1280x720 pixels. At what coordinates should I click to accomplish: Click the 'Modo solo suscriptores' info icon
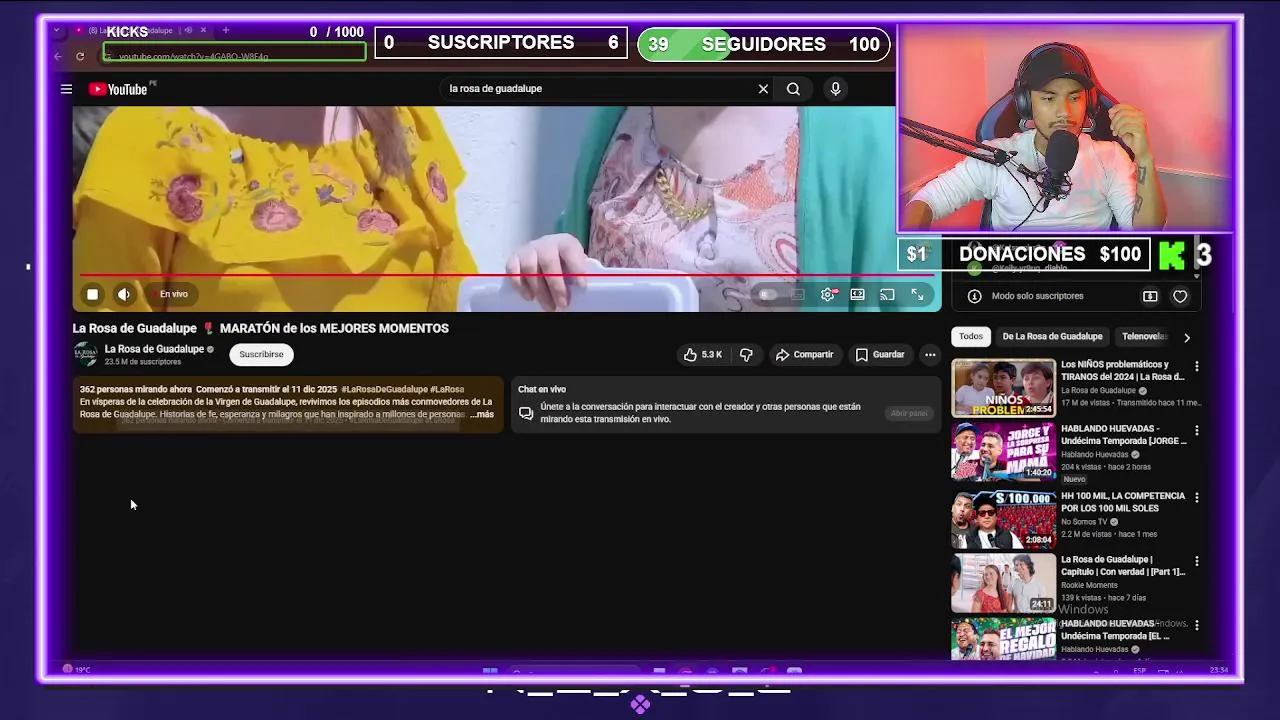[x=974, y=296]
